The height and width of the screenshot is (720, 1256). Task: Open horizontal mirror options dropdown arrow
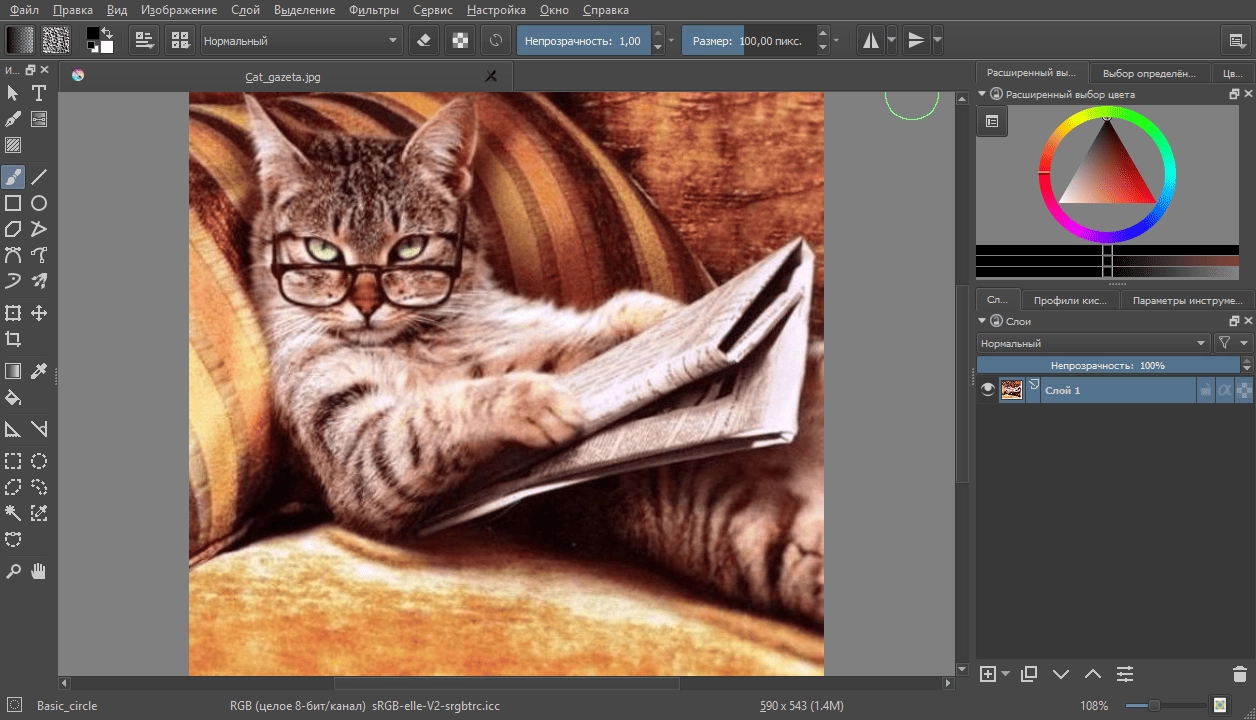point(892,41)
